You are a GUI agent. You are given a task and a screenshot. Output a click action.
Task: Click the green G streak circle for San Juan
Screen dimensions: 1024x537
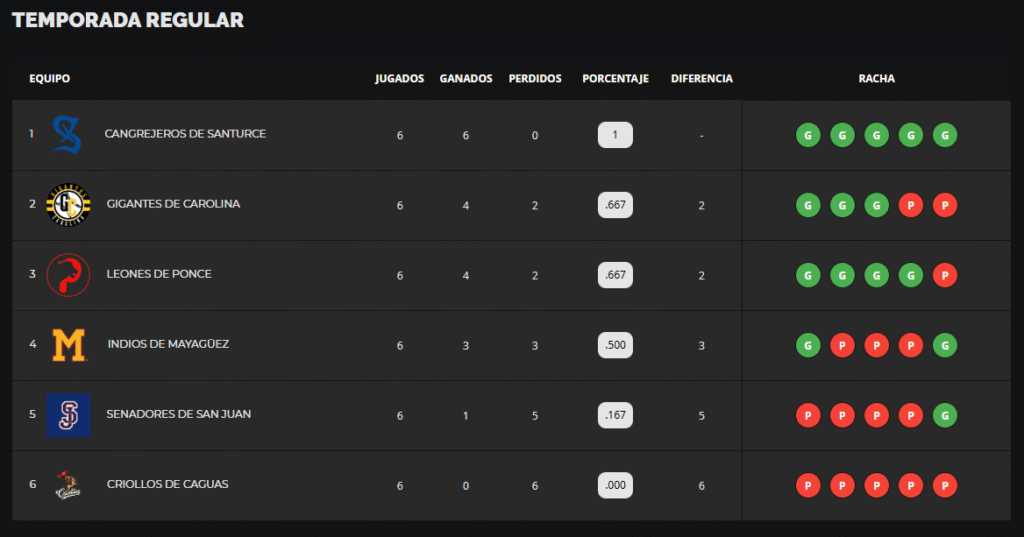(x=945, y=415)
